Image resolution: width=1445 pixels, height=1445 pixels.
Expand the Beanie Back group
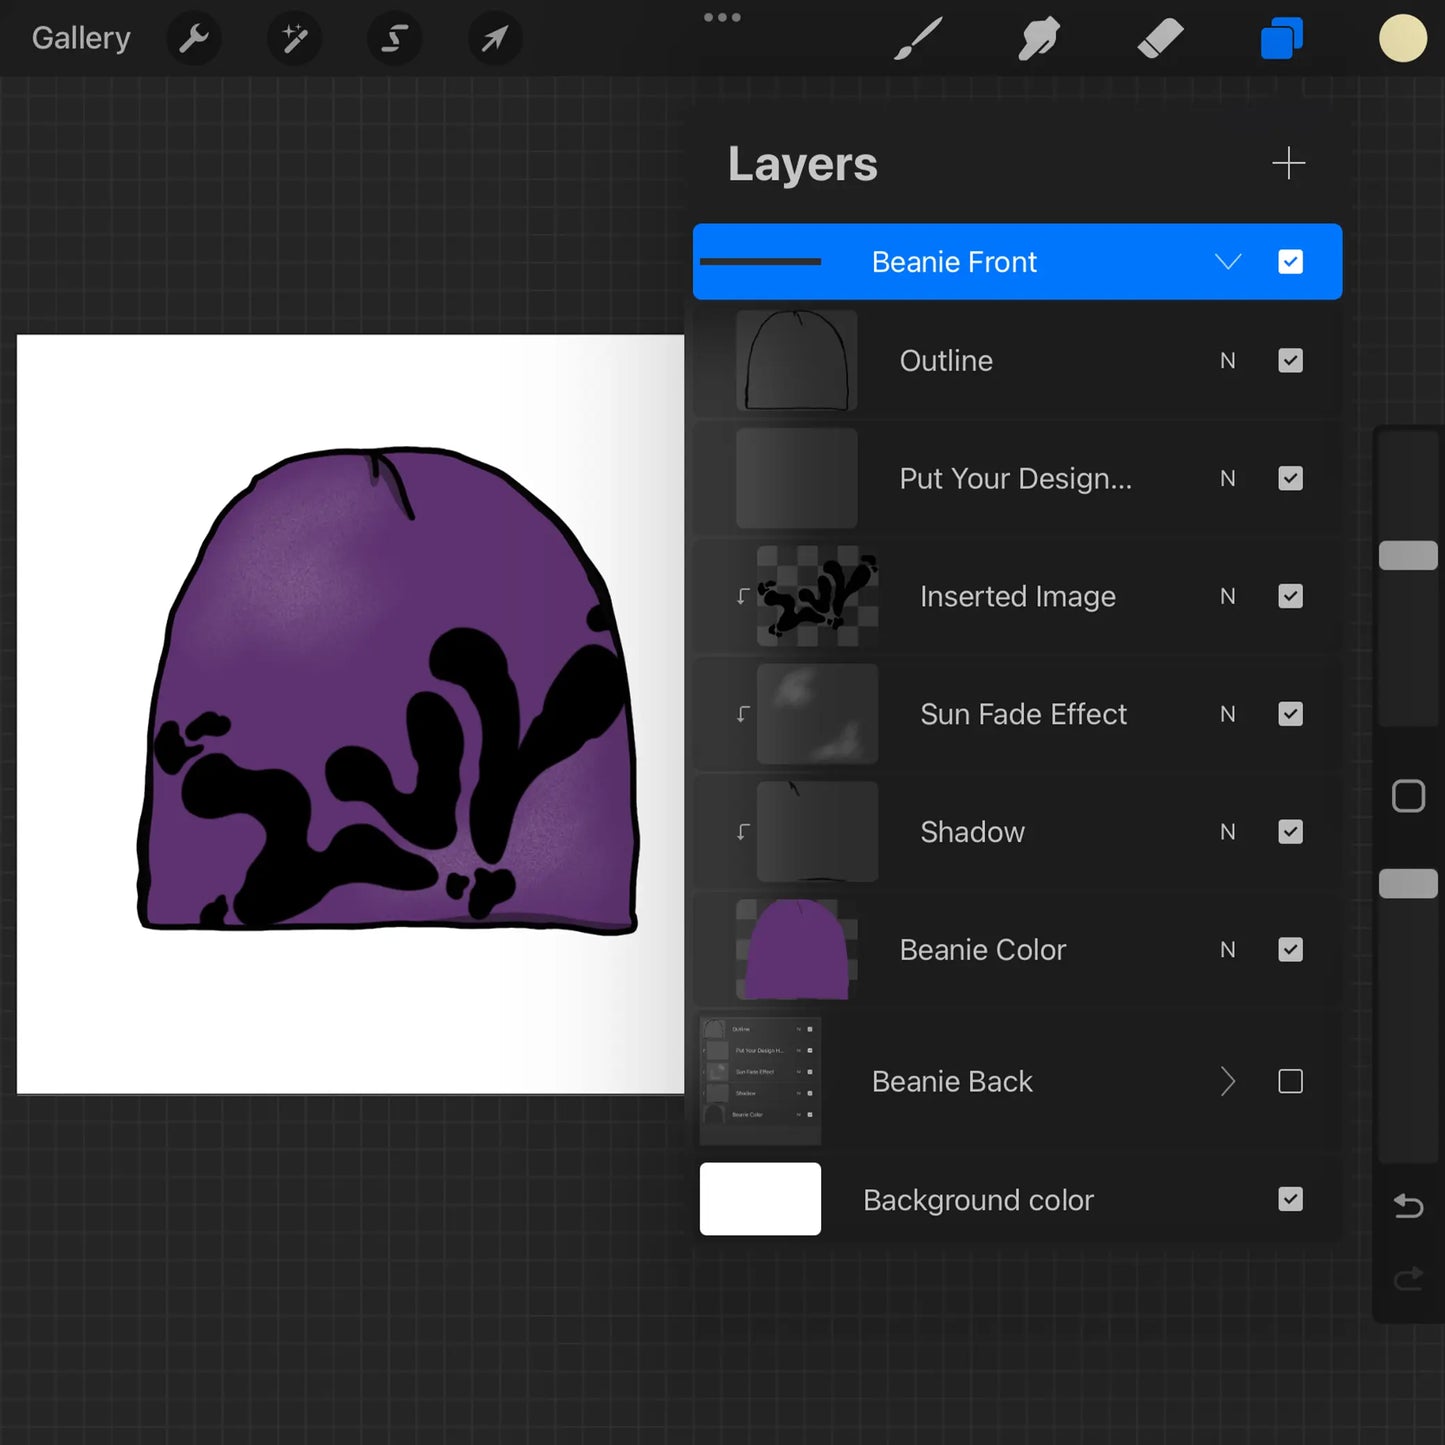coord(1228,1081)
